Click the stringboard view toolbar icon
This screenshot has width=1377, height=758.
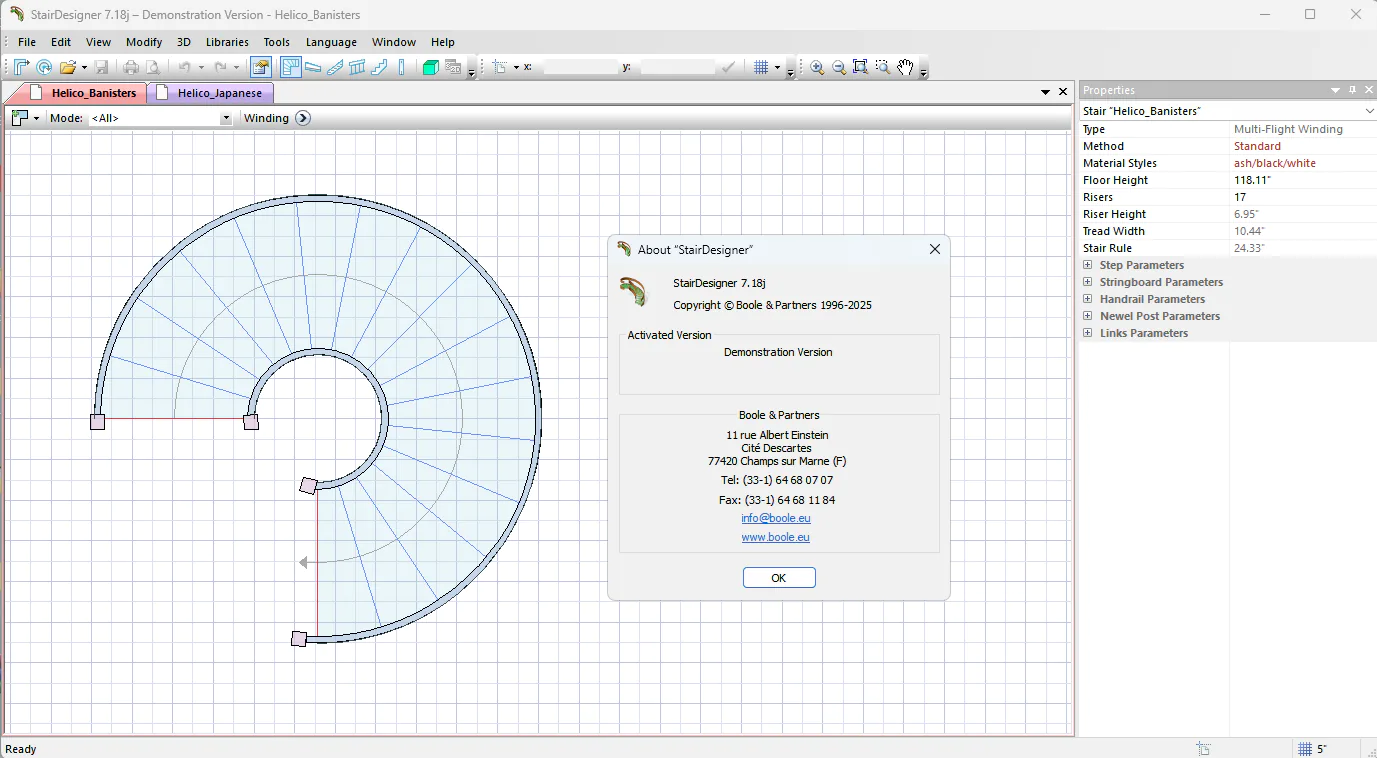click(x=335, y=67)
